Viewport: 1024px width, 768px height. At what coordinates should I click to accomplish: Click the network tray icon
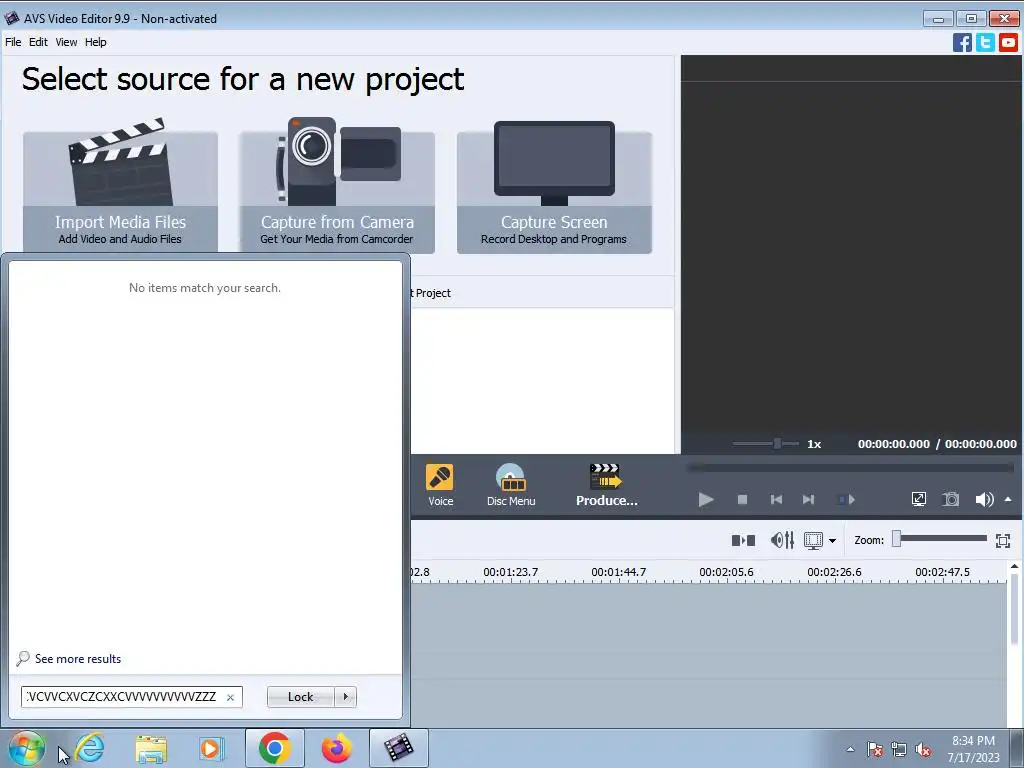[899, 749]
